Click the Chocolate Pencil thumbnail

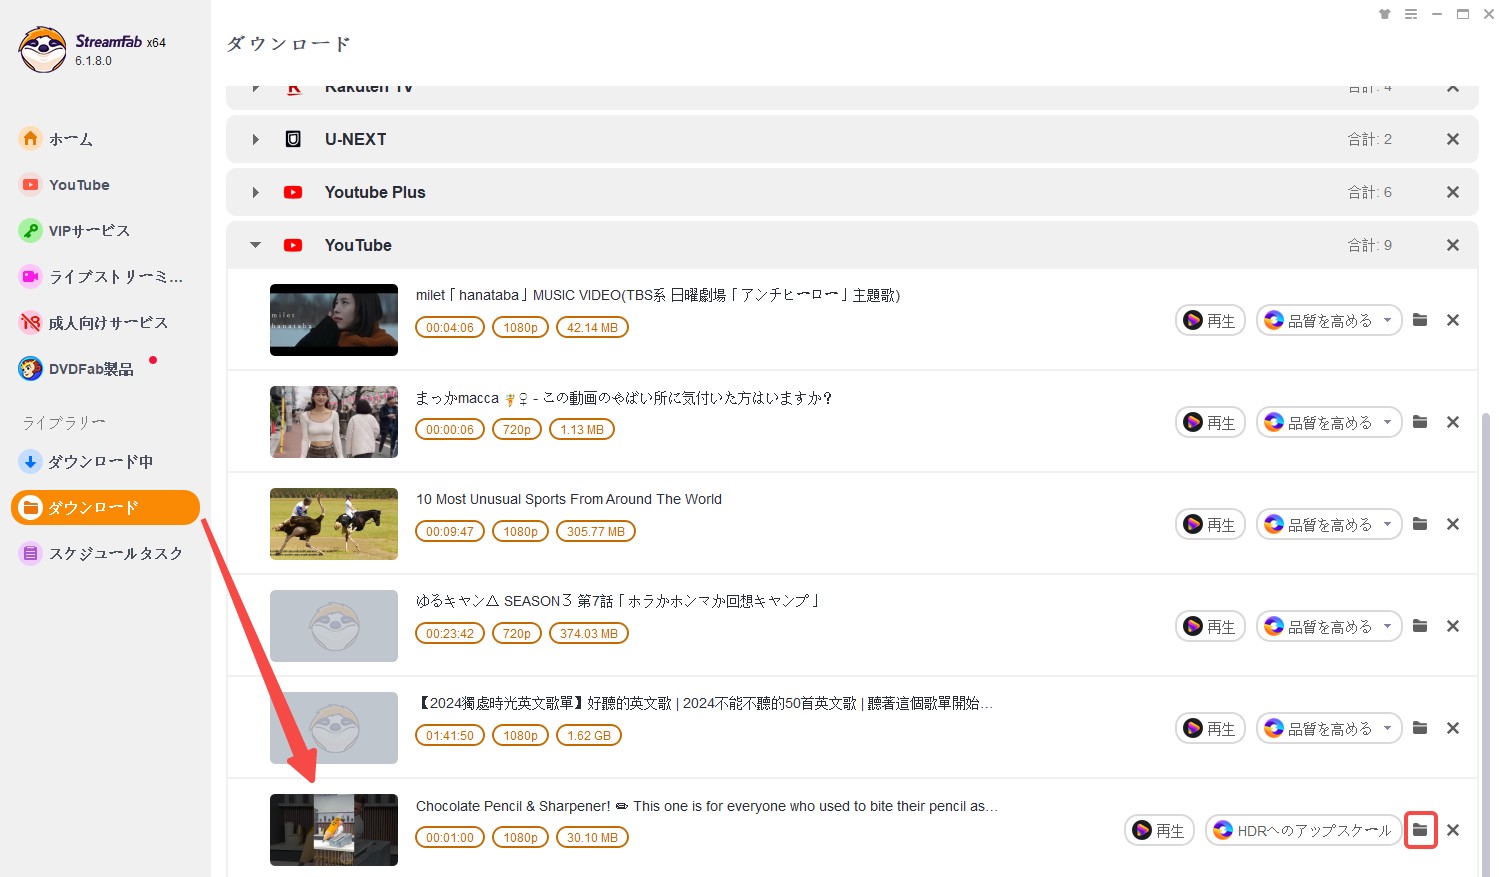334,830
